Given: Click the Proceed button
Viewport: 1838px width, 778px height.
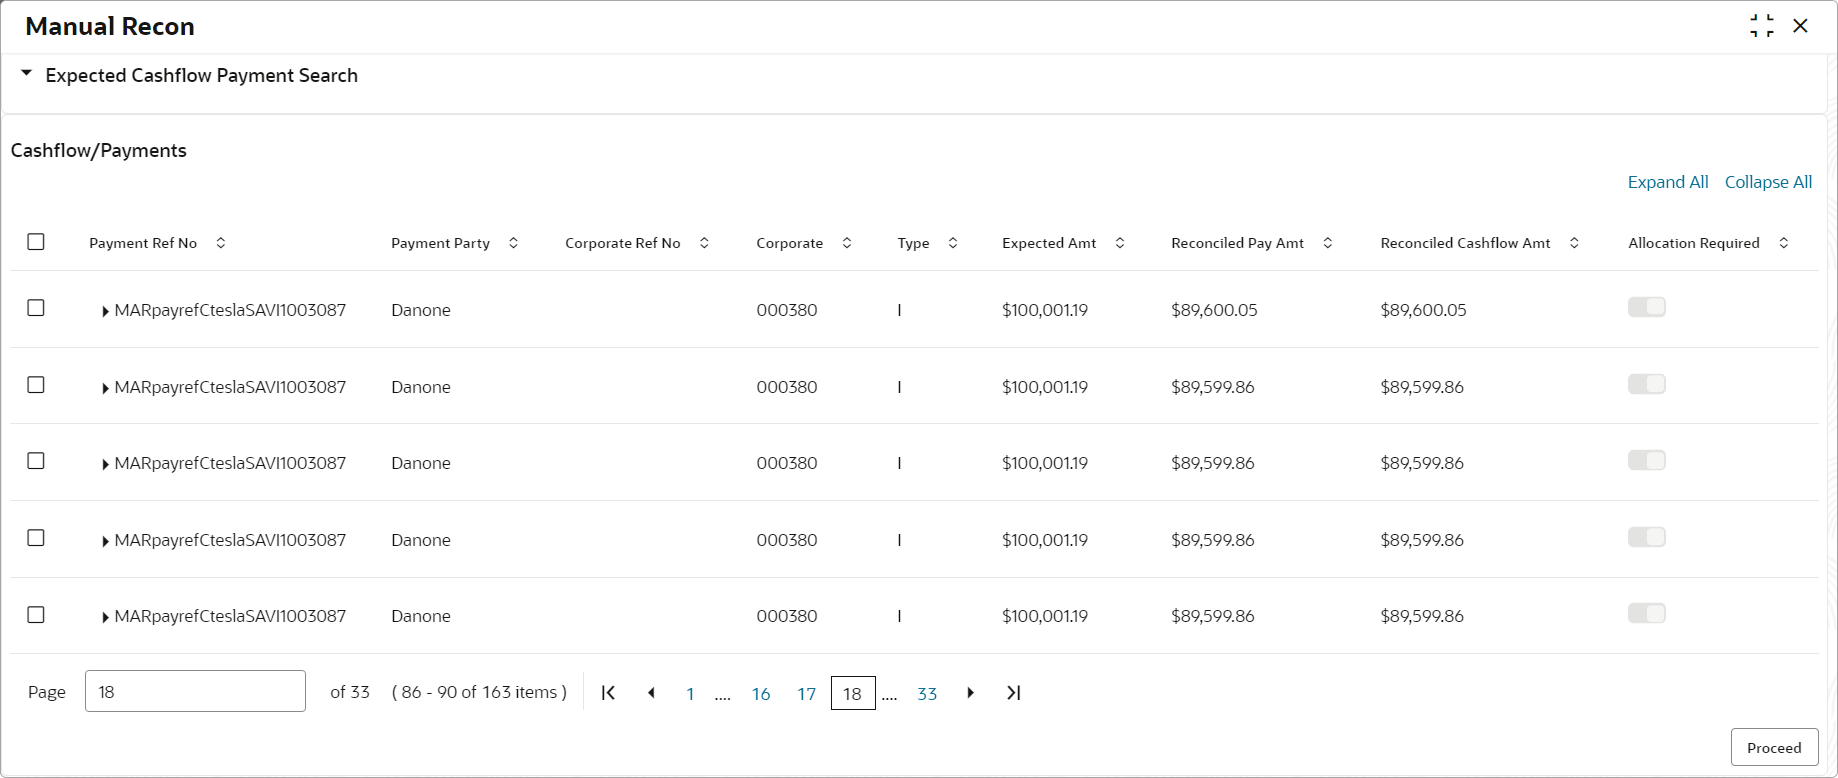Looking at the screenshot, I should pos(1774,747).
